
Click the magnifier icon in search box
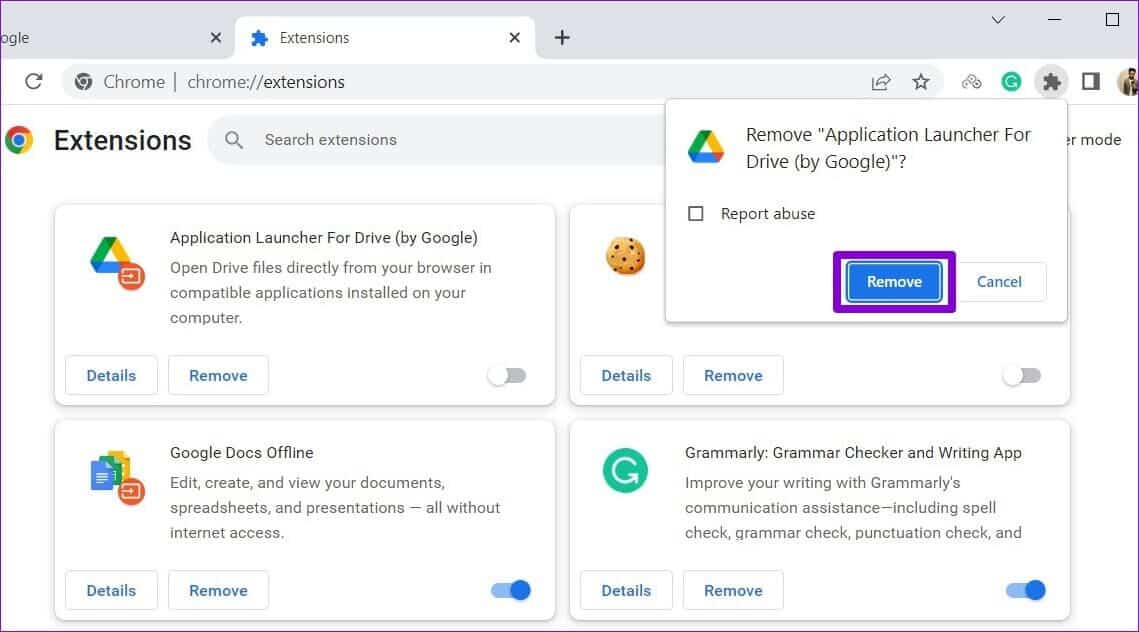click(x=233, y=139)
